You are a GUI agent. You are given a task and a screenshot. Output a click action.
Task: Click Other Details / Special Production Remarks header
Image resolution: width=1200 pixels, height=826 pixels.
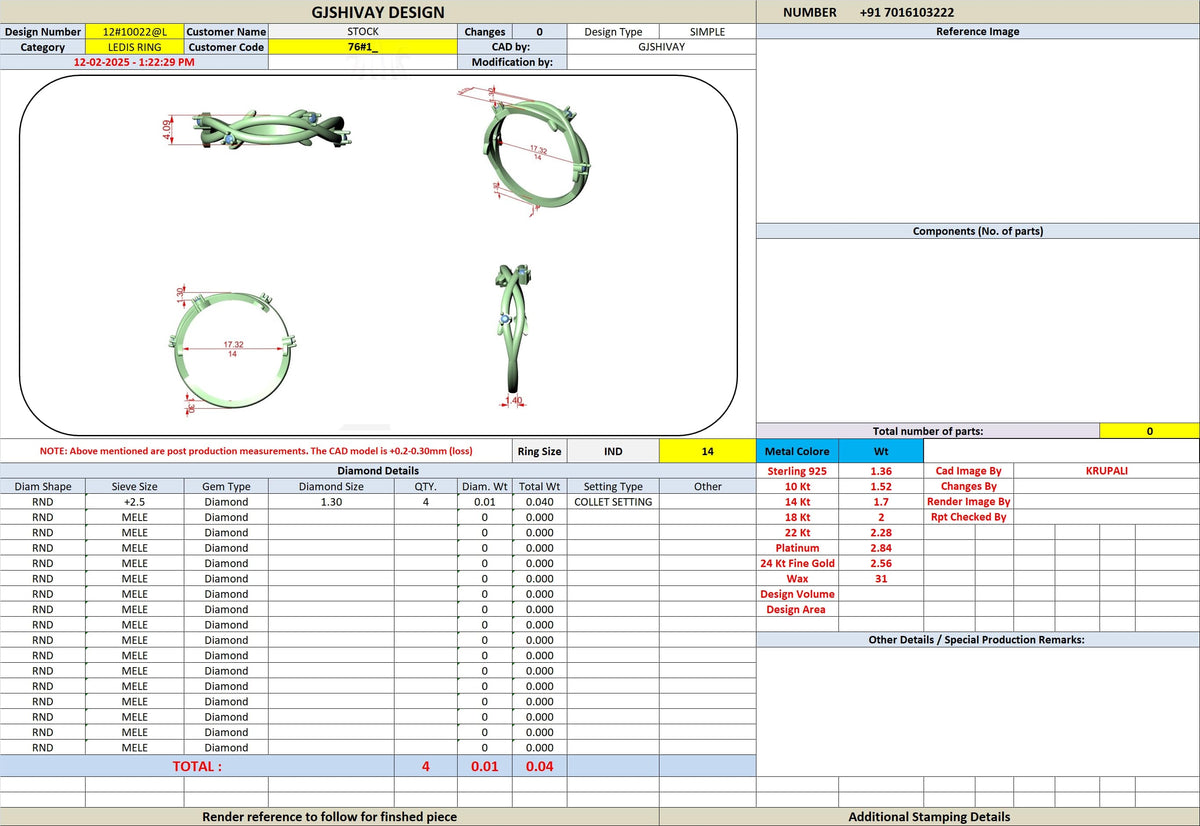coord(977,639)
